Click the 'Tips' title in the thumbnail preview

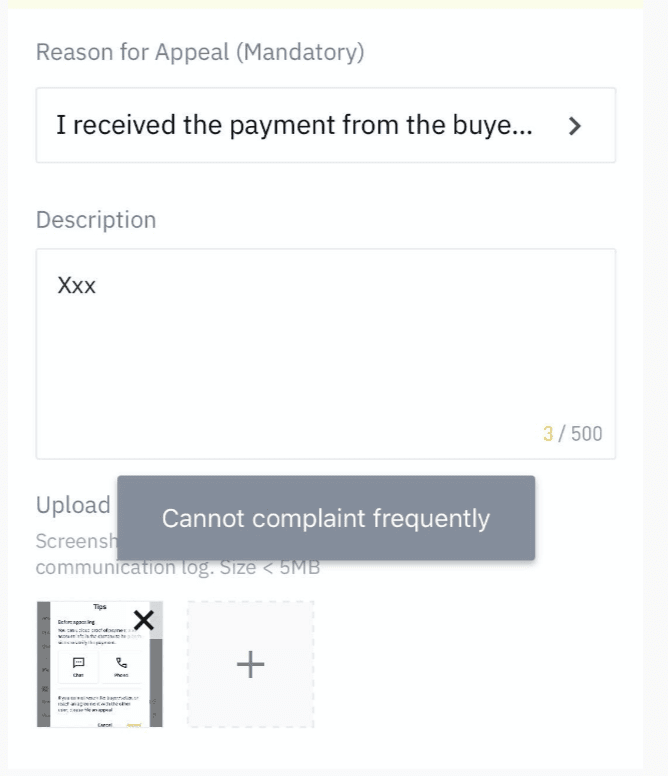[x=100, y=607]
